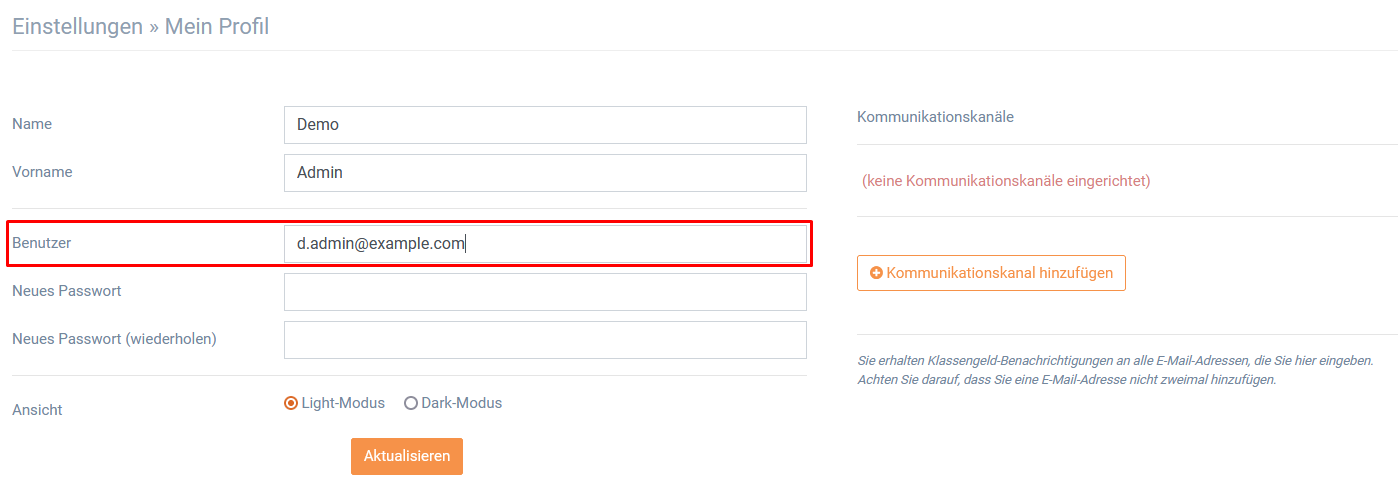Click the keine Kommunikationskanäle eingerichtet notice
The height and width of the screenshot is (498, 1398).
tap(1006, 181)
